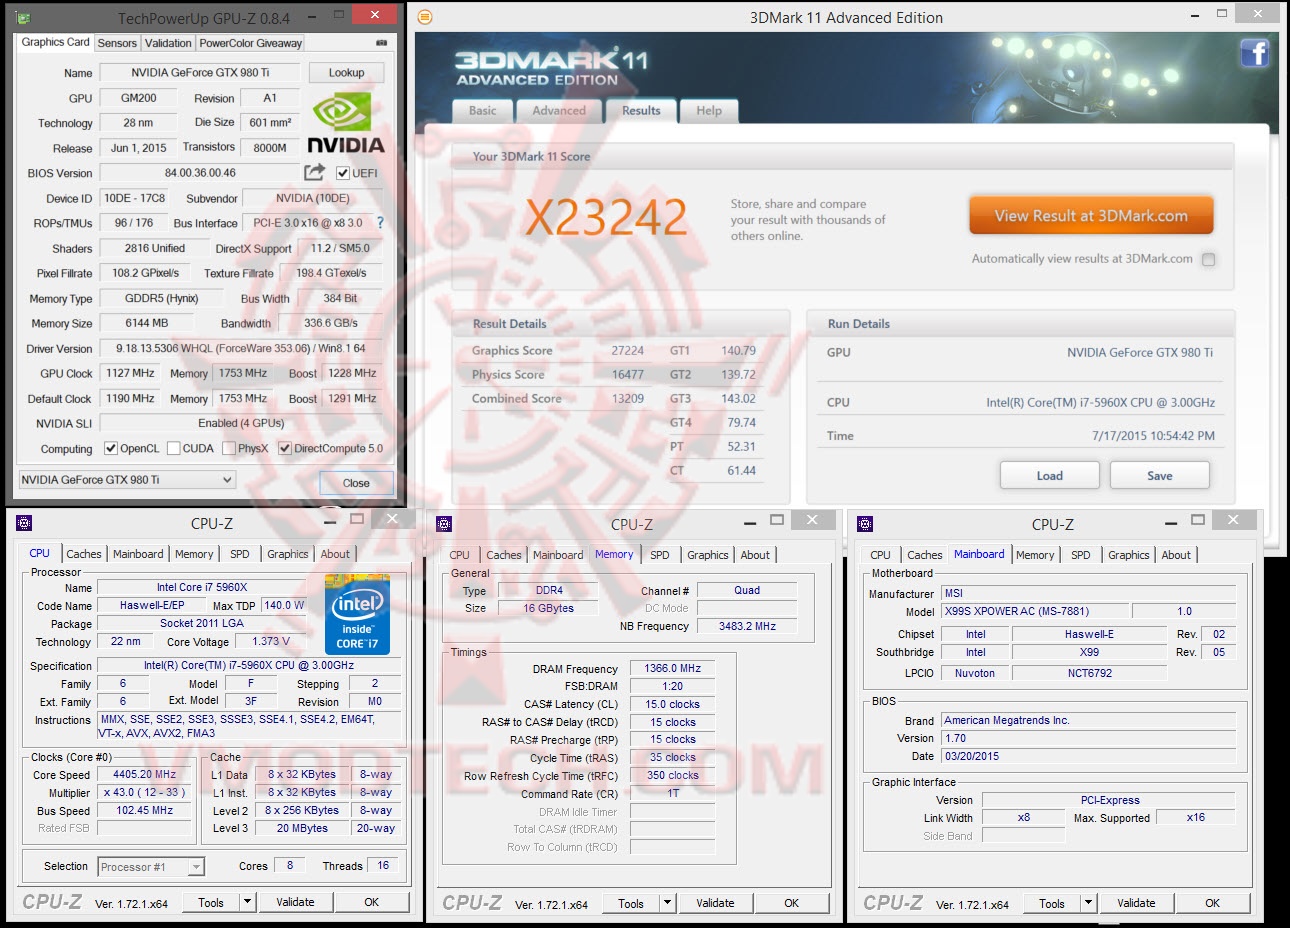Screen dimensions: 1290x928
Task: Select the Caches tab in the CPU-Z CPU window
Action: click(84, 554)
